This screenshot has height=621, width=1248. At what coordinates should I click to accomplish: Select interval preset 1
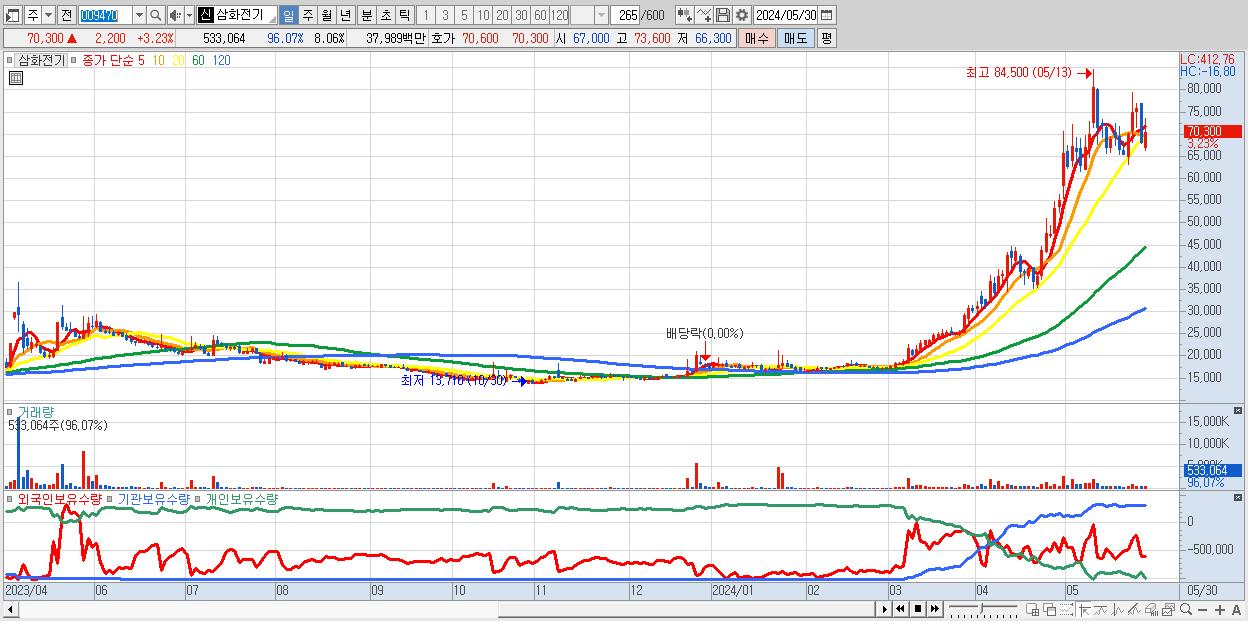(425, 15)
